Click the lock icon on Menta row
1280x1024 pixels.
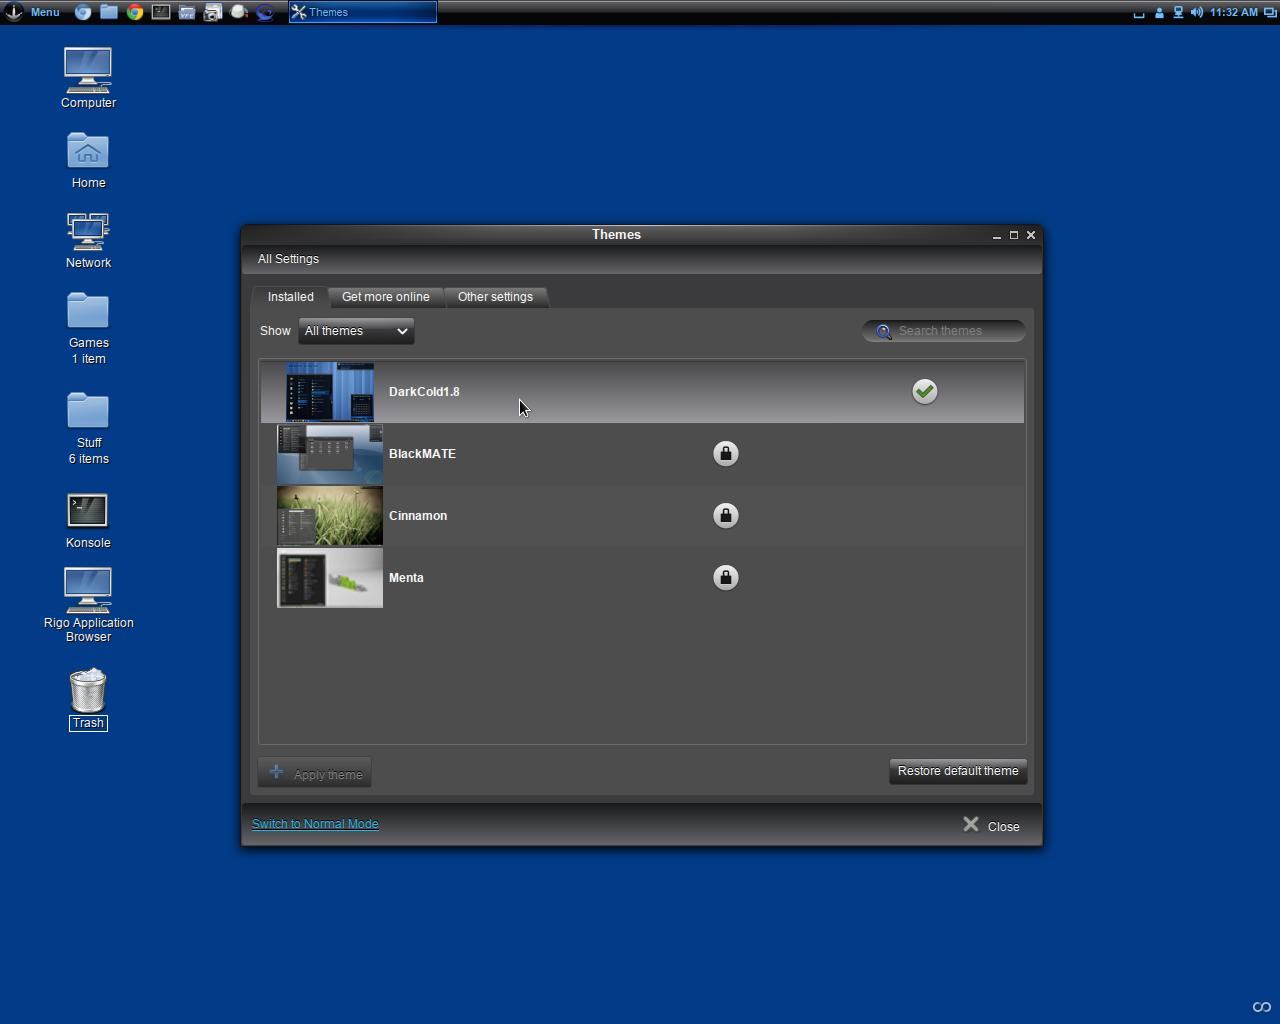(726, 578)
